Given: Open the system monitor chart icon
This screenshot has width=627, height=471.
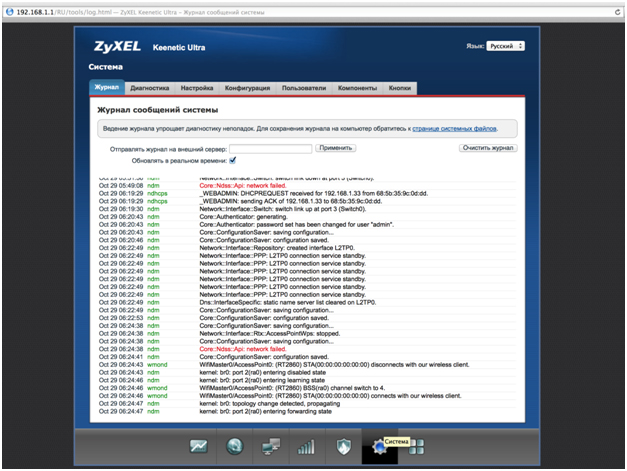Looking at the screenshot, I should tap(199, 447).
